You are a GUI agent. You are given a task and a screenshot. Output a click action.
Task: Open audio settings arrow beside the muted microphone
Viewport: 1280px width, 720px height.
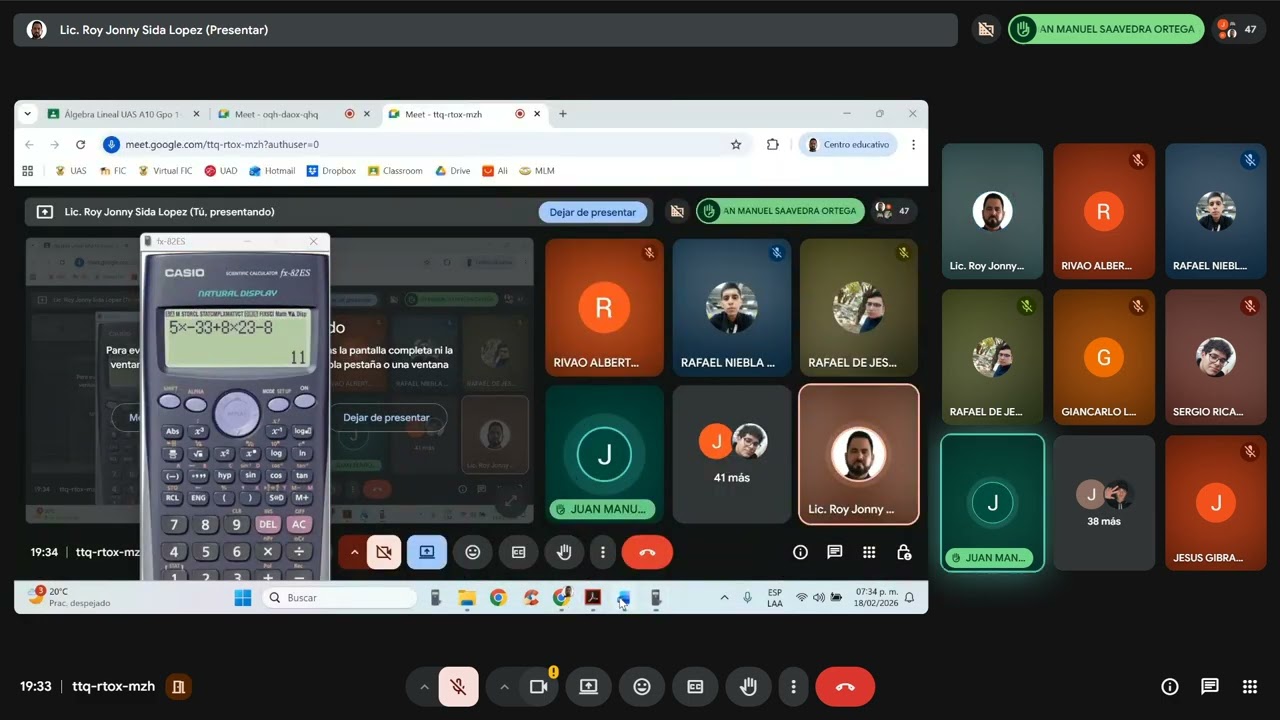tap(424, 687)
